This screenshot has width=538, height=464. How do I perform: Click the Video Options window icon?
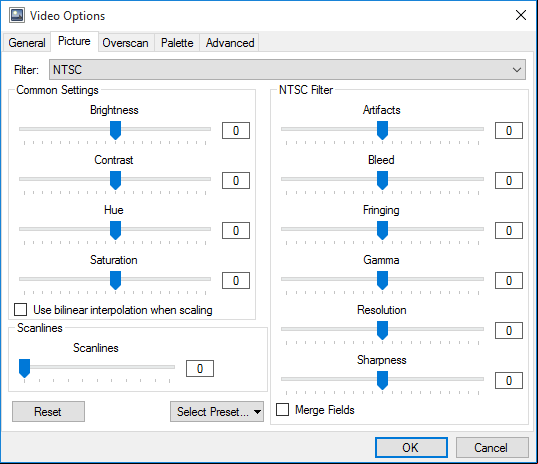17,15
